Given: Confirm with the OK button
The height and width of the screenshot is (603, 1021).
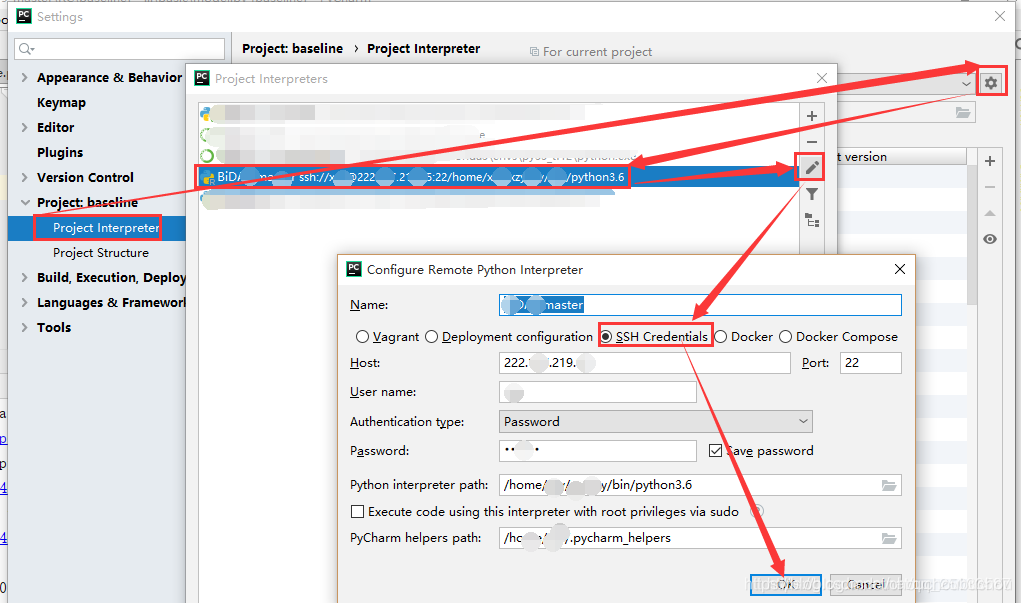Looking at the screenshot, I should [785, 583].
